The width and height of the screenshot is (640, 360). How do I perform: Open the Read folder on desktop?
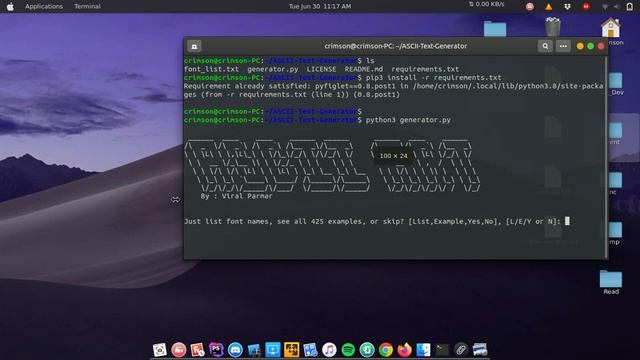point(611,282)
